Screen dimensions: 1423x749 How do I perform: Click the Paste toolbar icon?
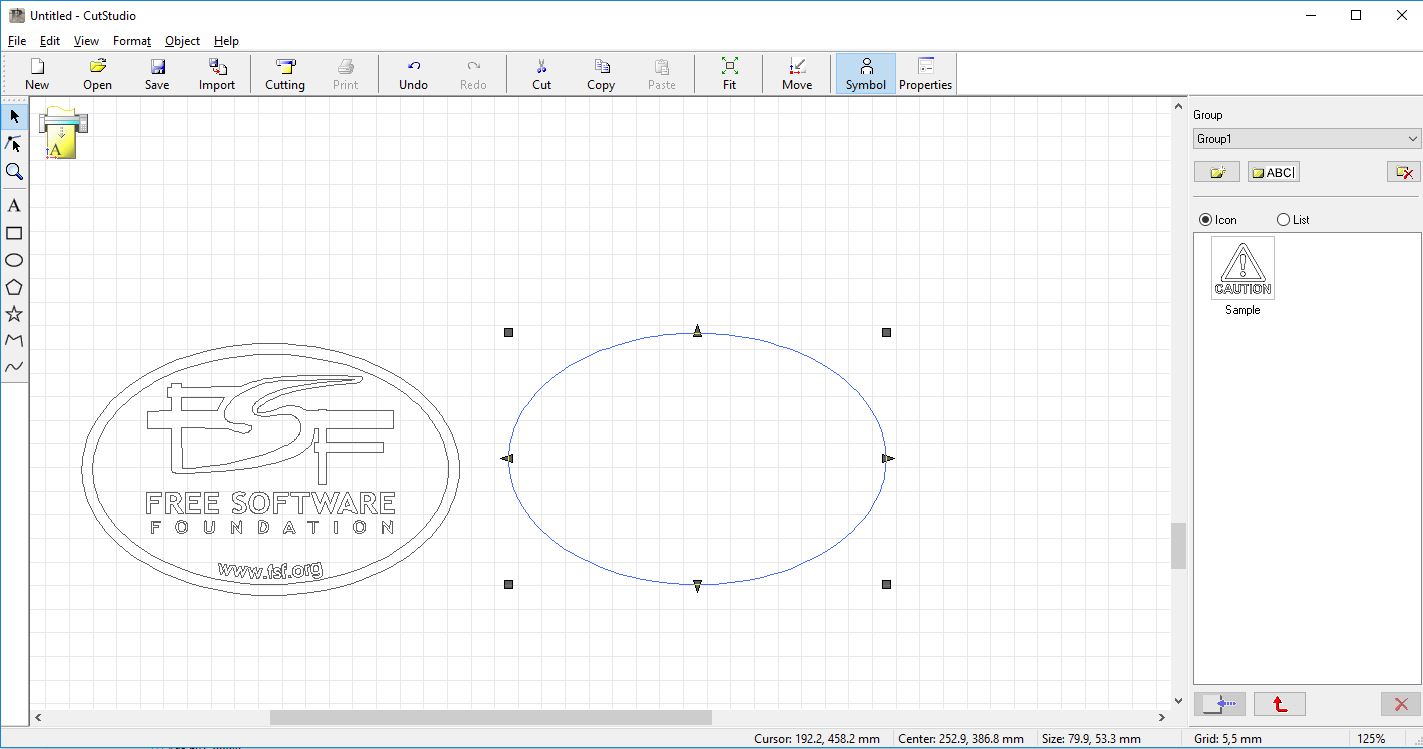coord(661,74)
